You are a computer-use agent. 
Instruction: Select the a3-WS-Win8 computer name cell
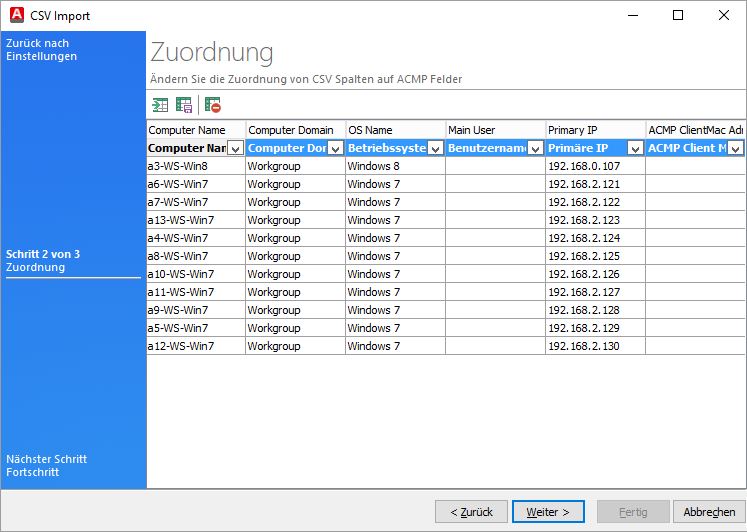click(196, 166)
